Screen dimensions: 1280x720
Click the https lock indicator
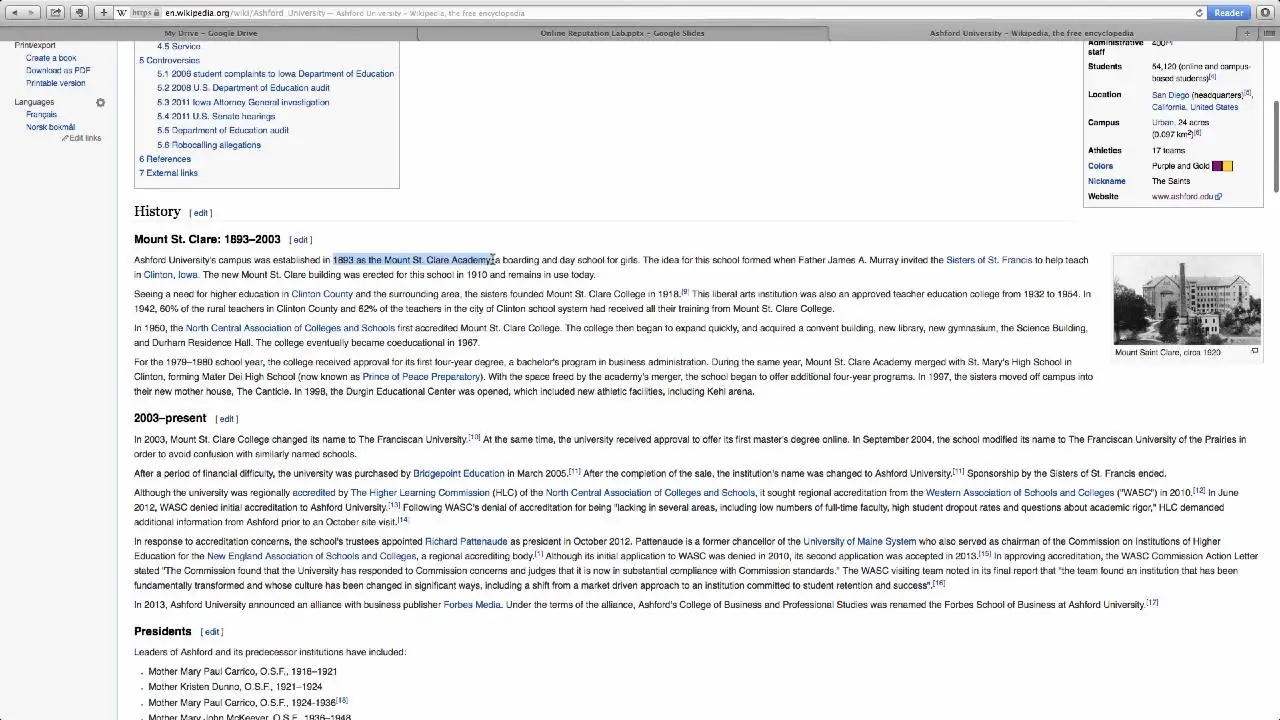point(146,13)
